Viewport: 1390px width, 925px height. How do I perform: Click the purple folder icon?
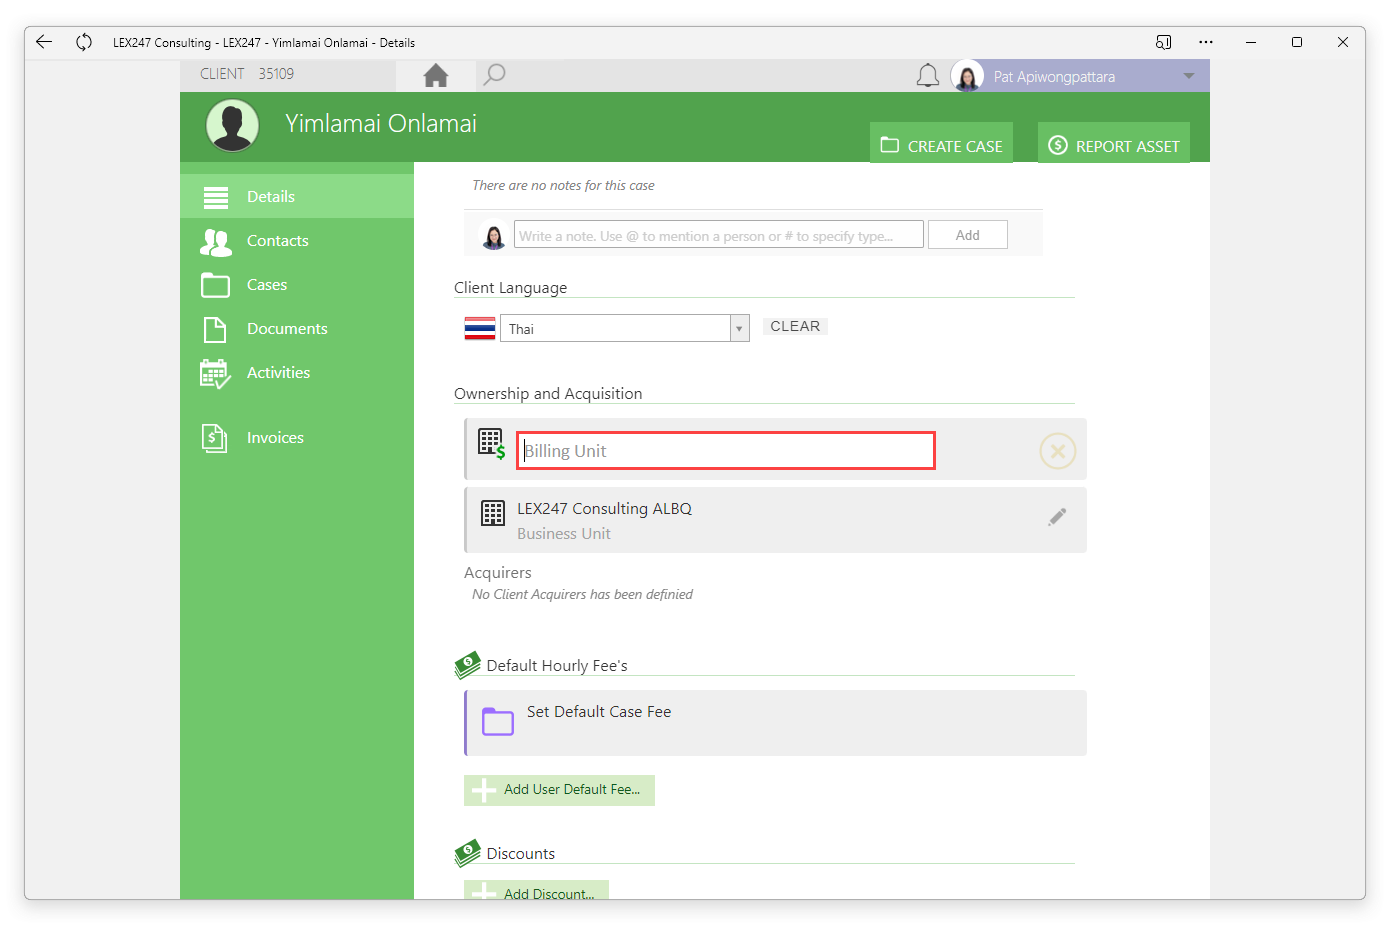(497, 721)
